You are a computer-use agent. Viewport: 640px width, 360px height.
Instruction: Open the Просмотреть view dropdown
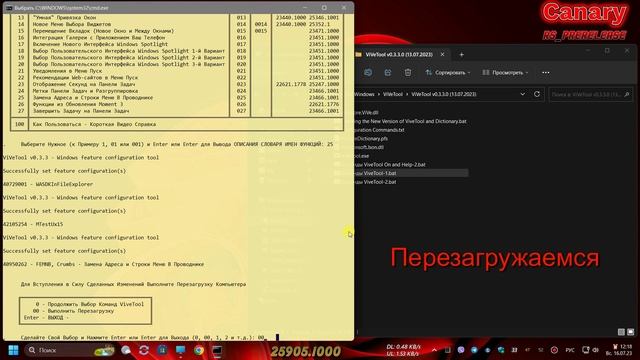click(x=505, y=73)
